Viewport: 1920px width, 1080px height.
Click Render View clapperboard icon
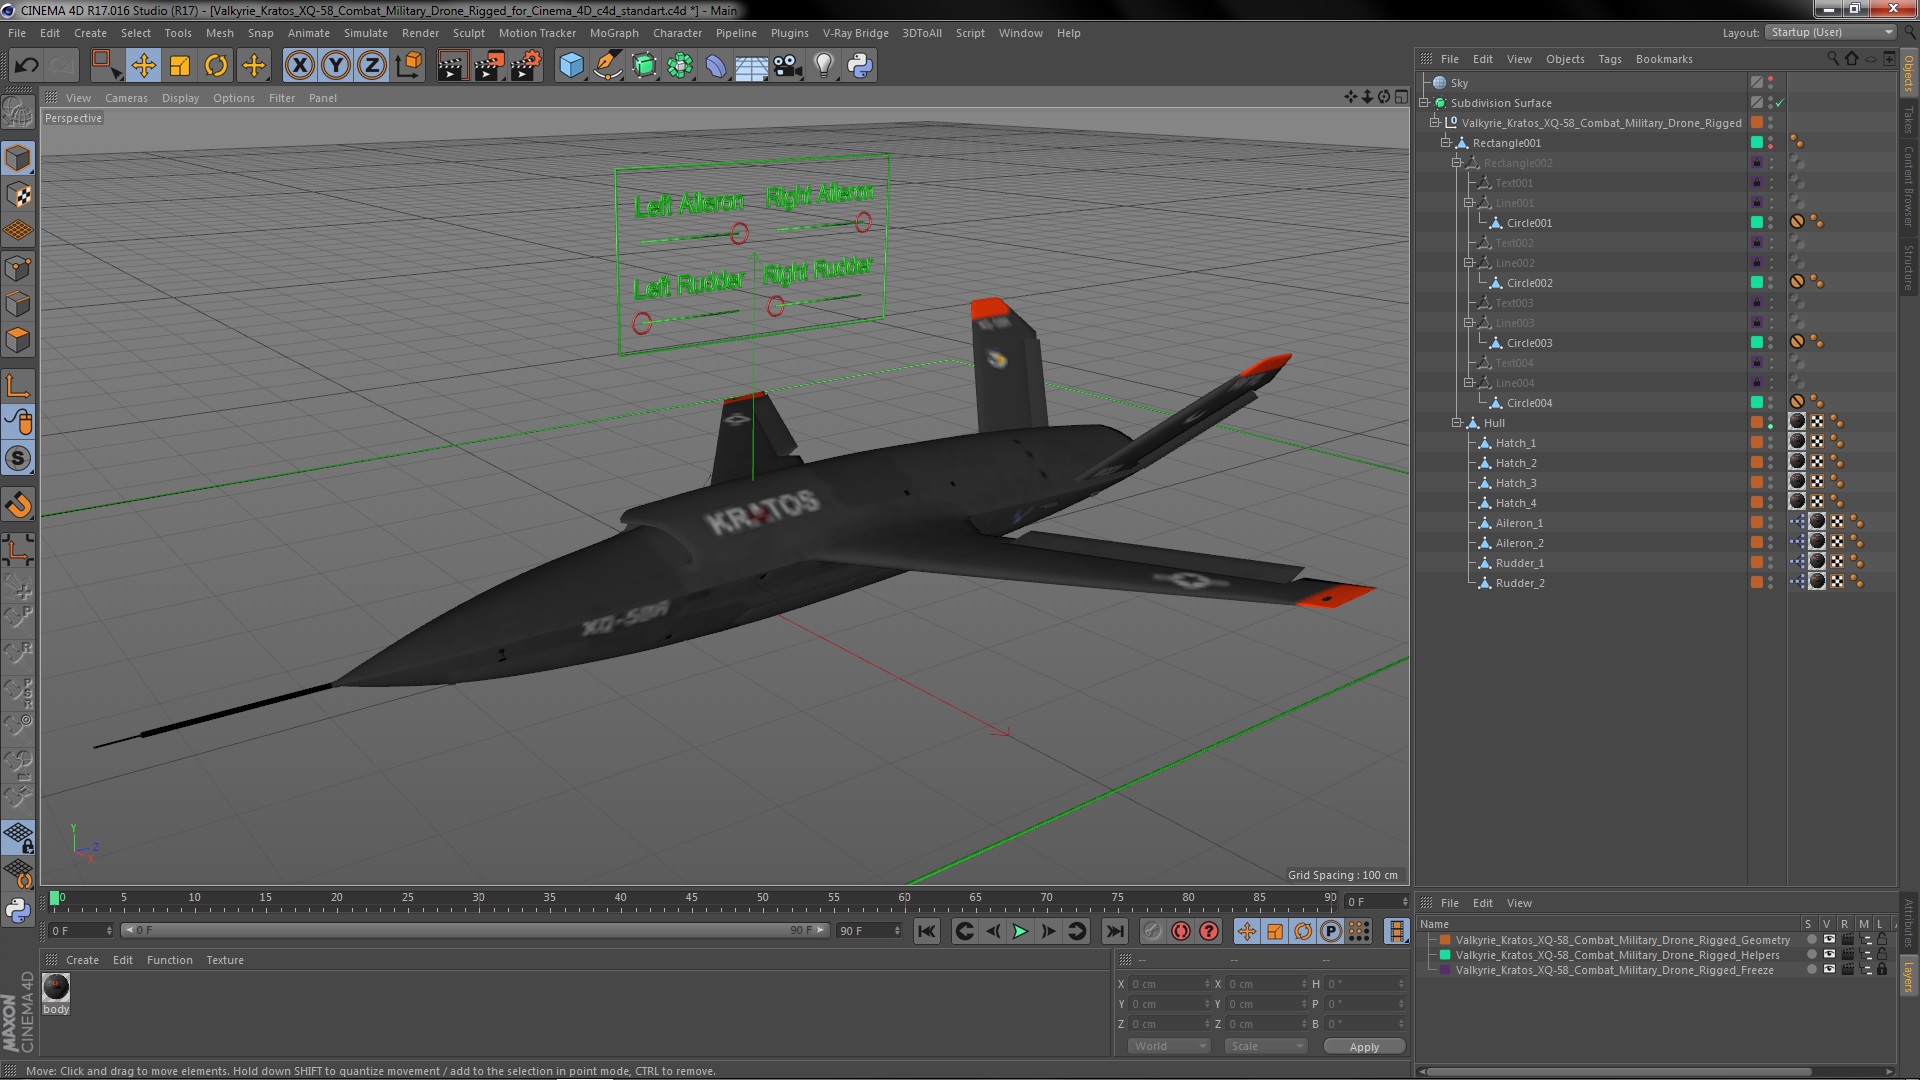coord(452,66)
